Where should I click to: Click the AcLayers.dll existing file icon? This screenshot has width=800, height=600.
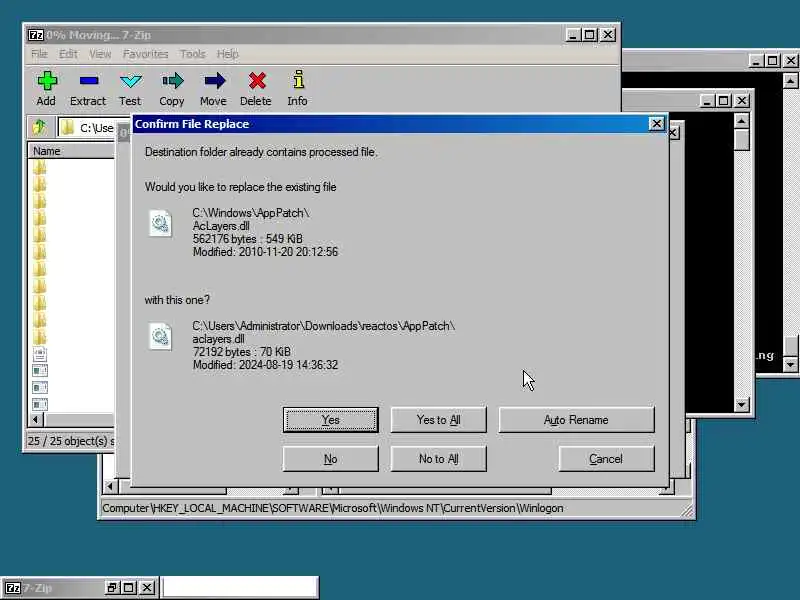(160, 223)
